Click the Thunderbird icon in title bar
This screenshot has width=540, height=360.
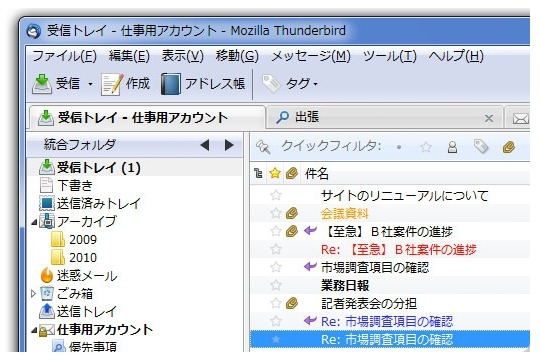[33, 31]
